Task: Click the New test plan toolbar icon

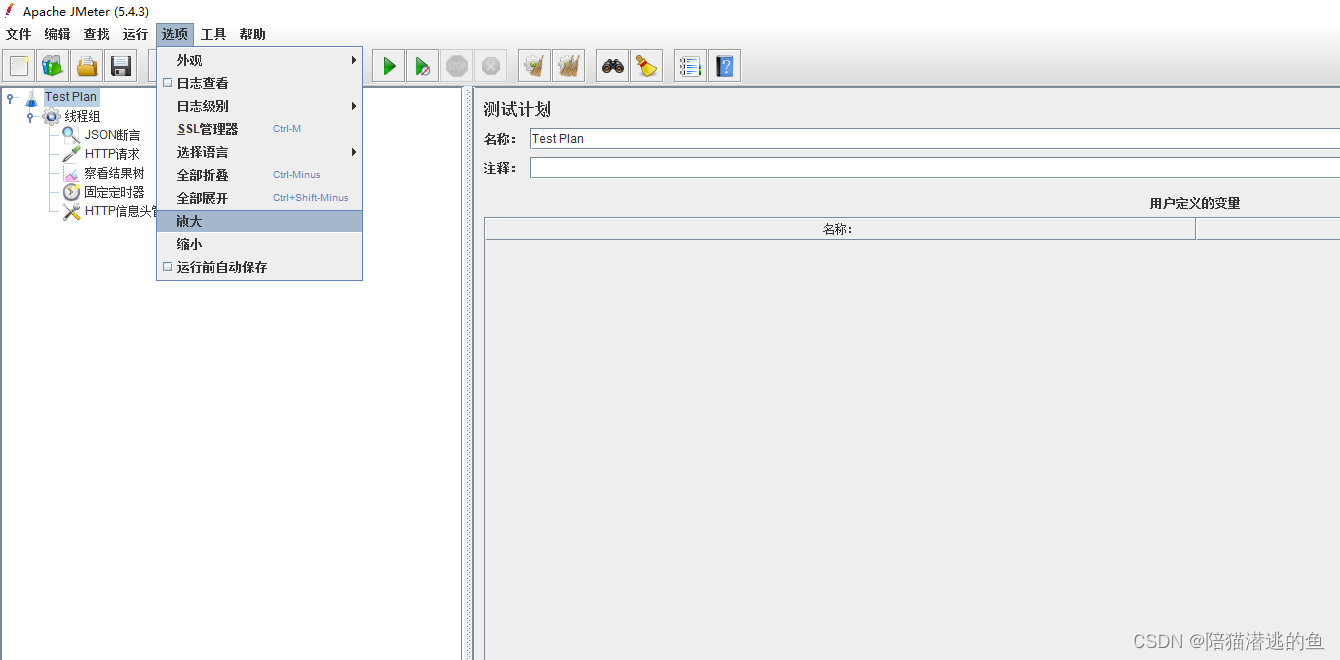Action: (x=19, y=67)
